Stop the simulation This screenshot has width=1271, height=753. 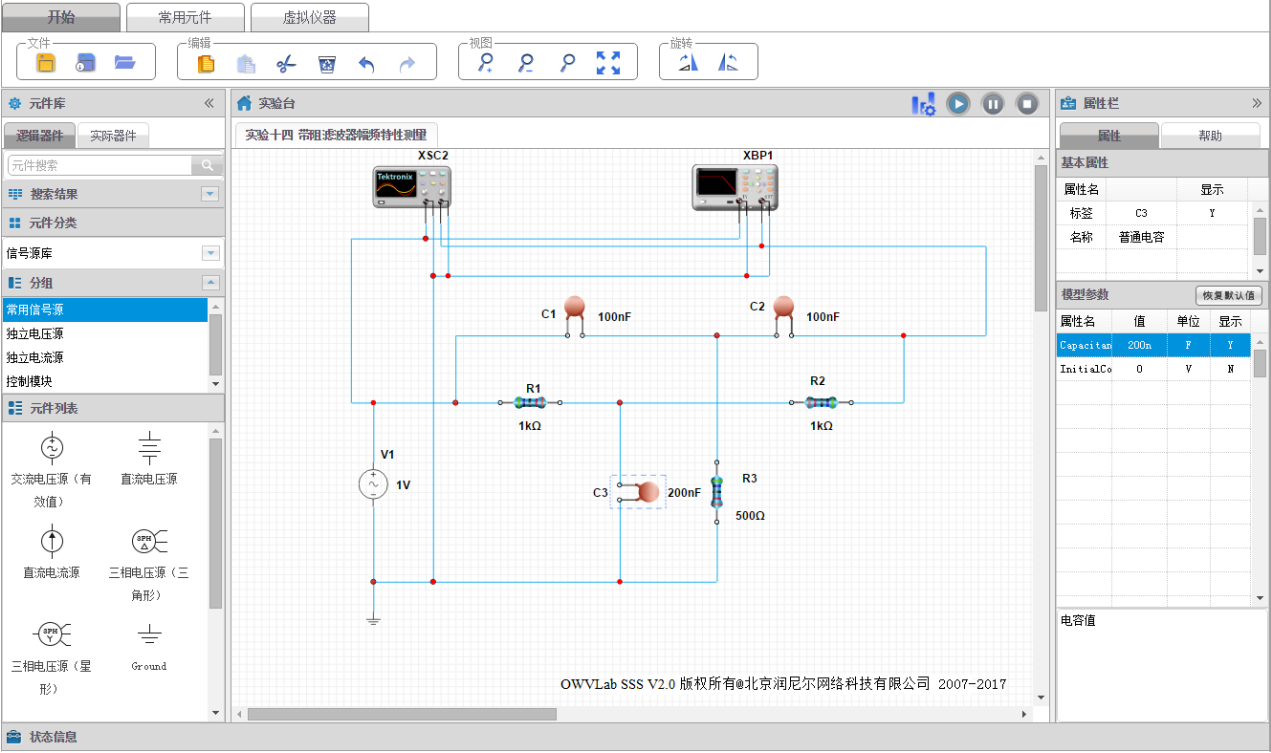point(1027,103)
